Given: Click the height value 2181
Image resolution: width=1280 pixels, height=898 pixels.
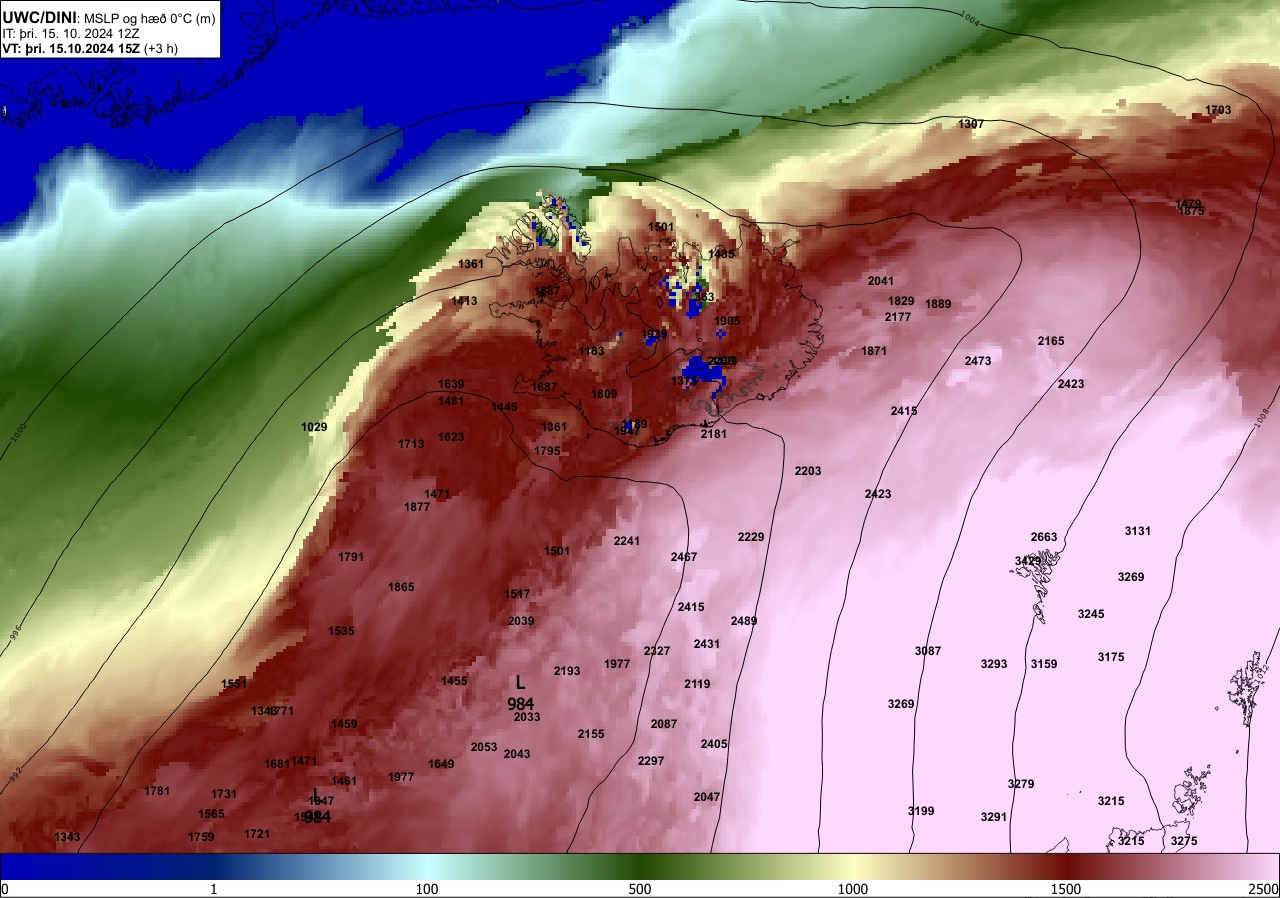Looking at the screenshot, I should pyautogui.click(x=714, y=434).
